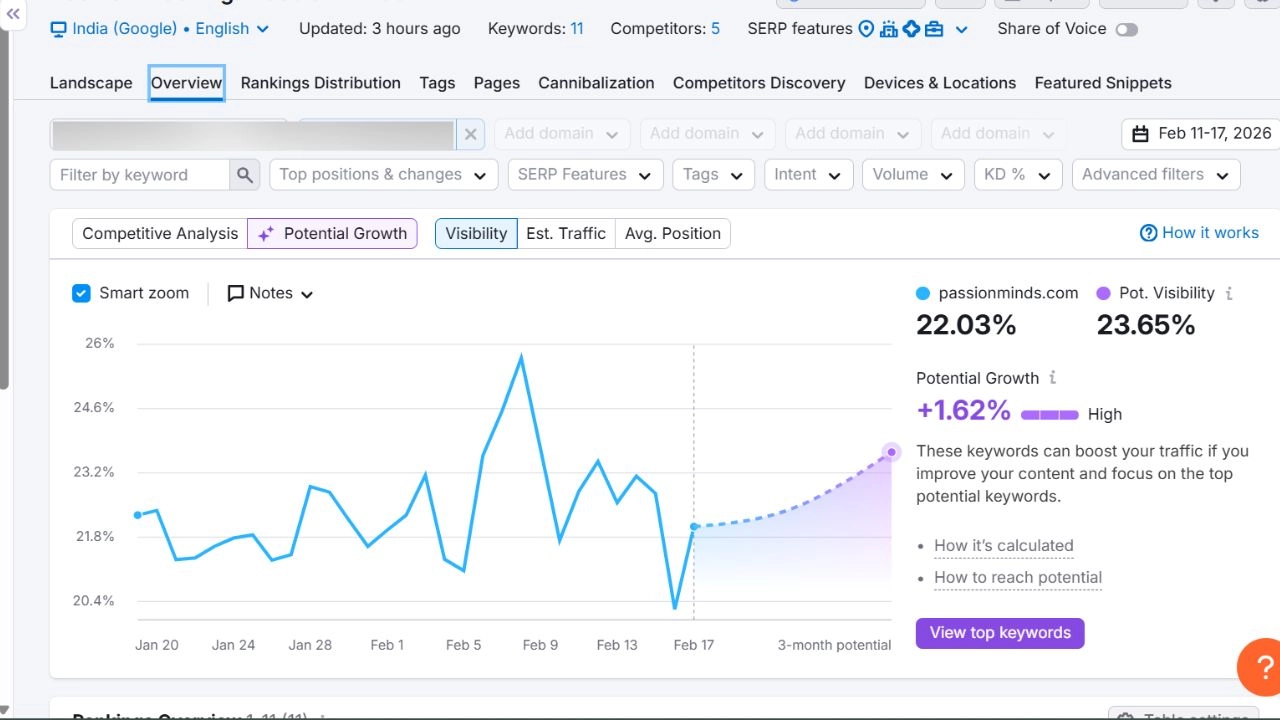The width and height of the screenshot is (1280, 720).
Task: Uncheck the Smart zoom checkbox
Action: (x=82, y=293)
